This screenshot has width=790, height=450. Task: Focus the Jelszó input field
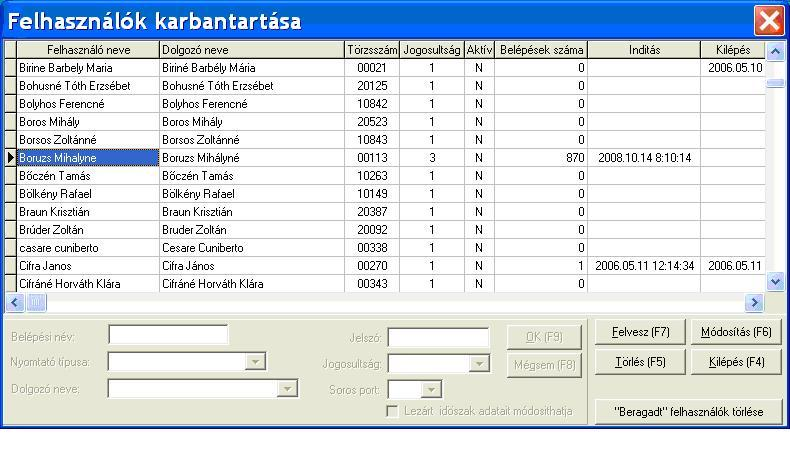(x=438, y=338)
